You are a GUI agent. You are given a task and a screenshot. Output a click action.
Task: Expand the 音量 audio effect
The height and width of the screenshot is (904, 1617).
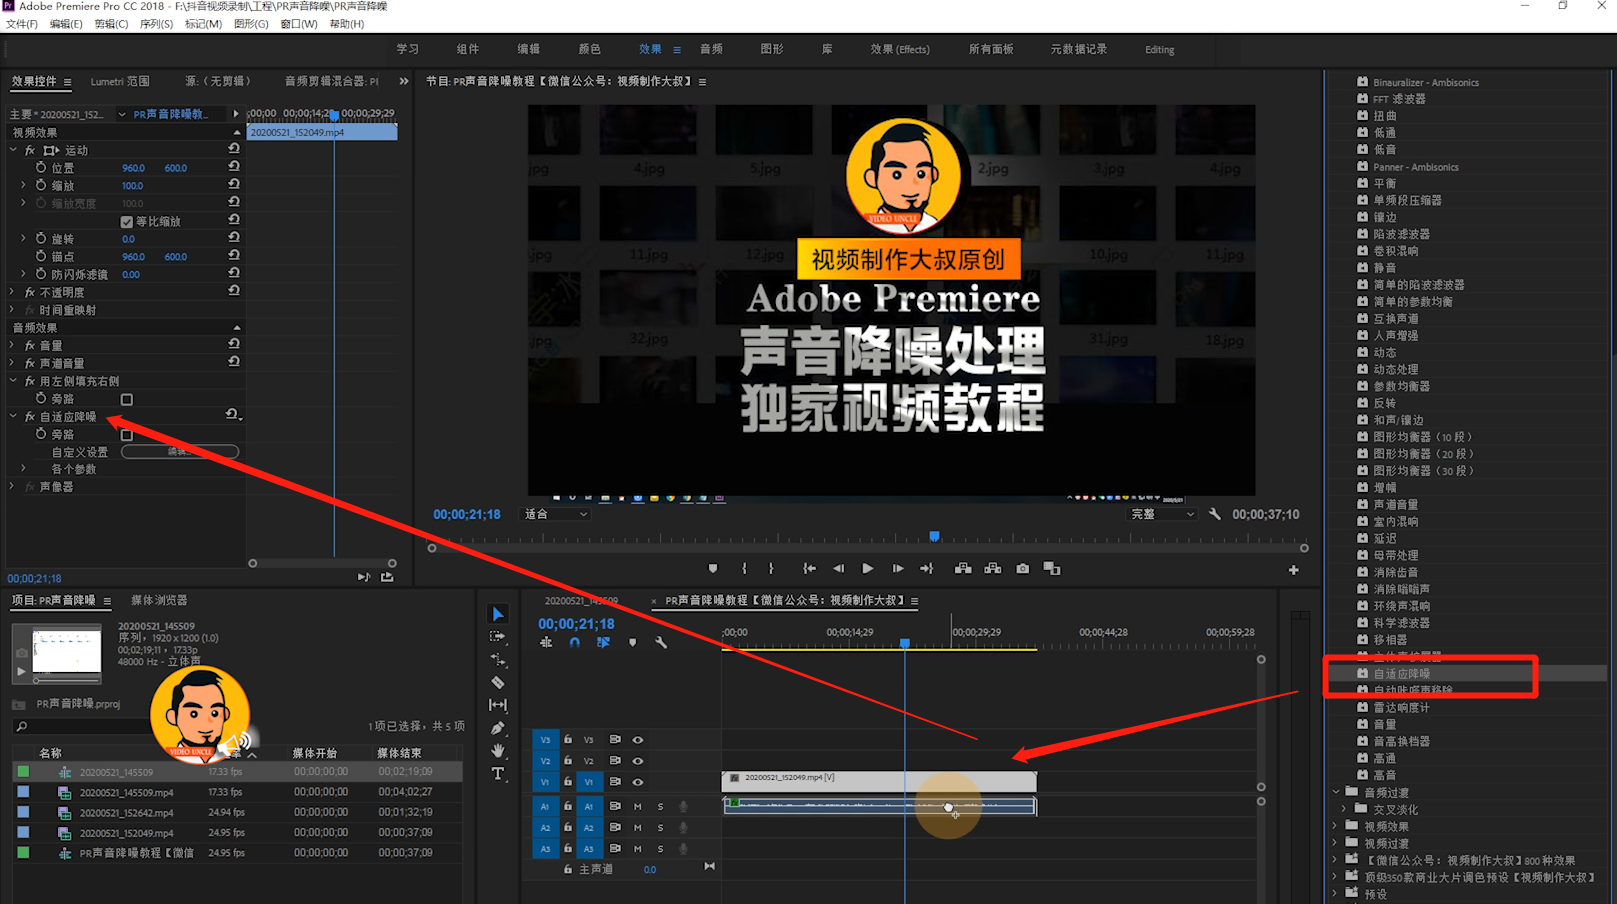(x=12, y=345)
